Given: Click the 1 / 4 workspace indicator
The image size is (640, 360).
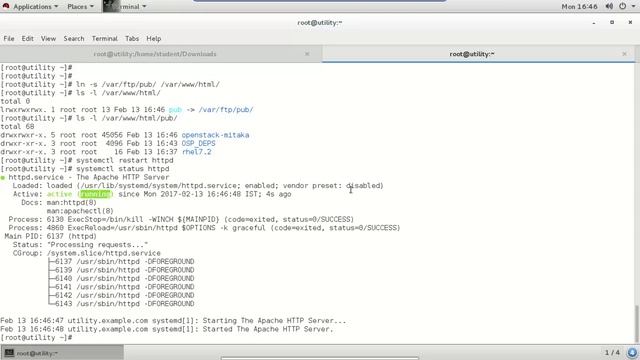Looking at the screenshot, I should point(612,352).
